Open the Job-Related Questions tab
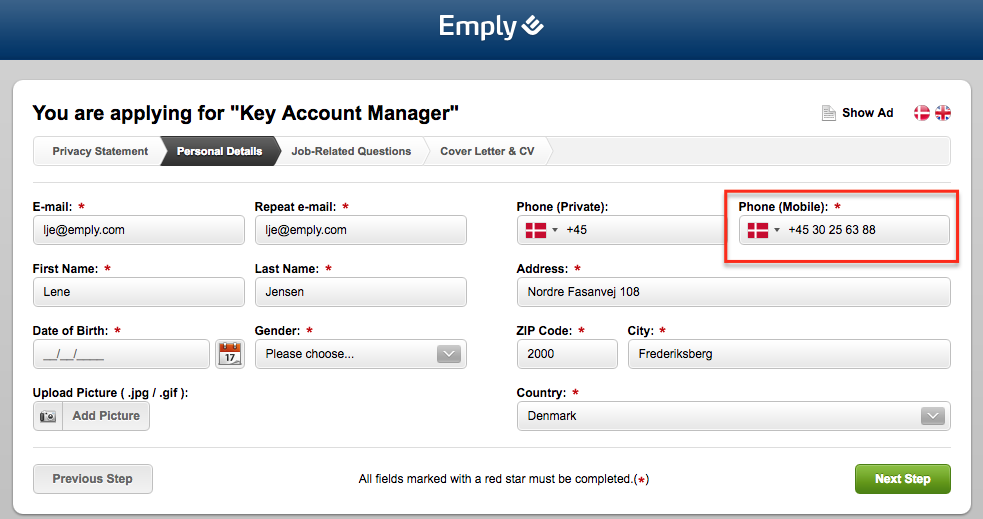 click(351, 151)
